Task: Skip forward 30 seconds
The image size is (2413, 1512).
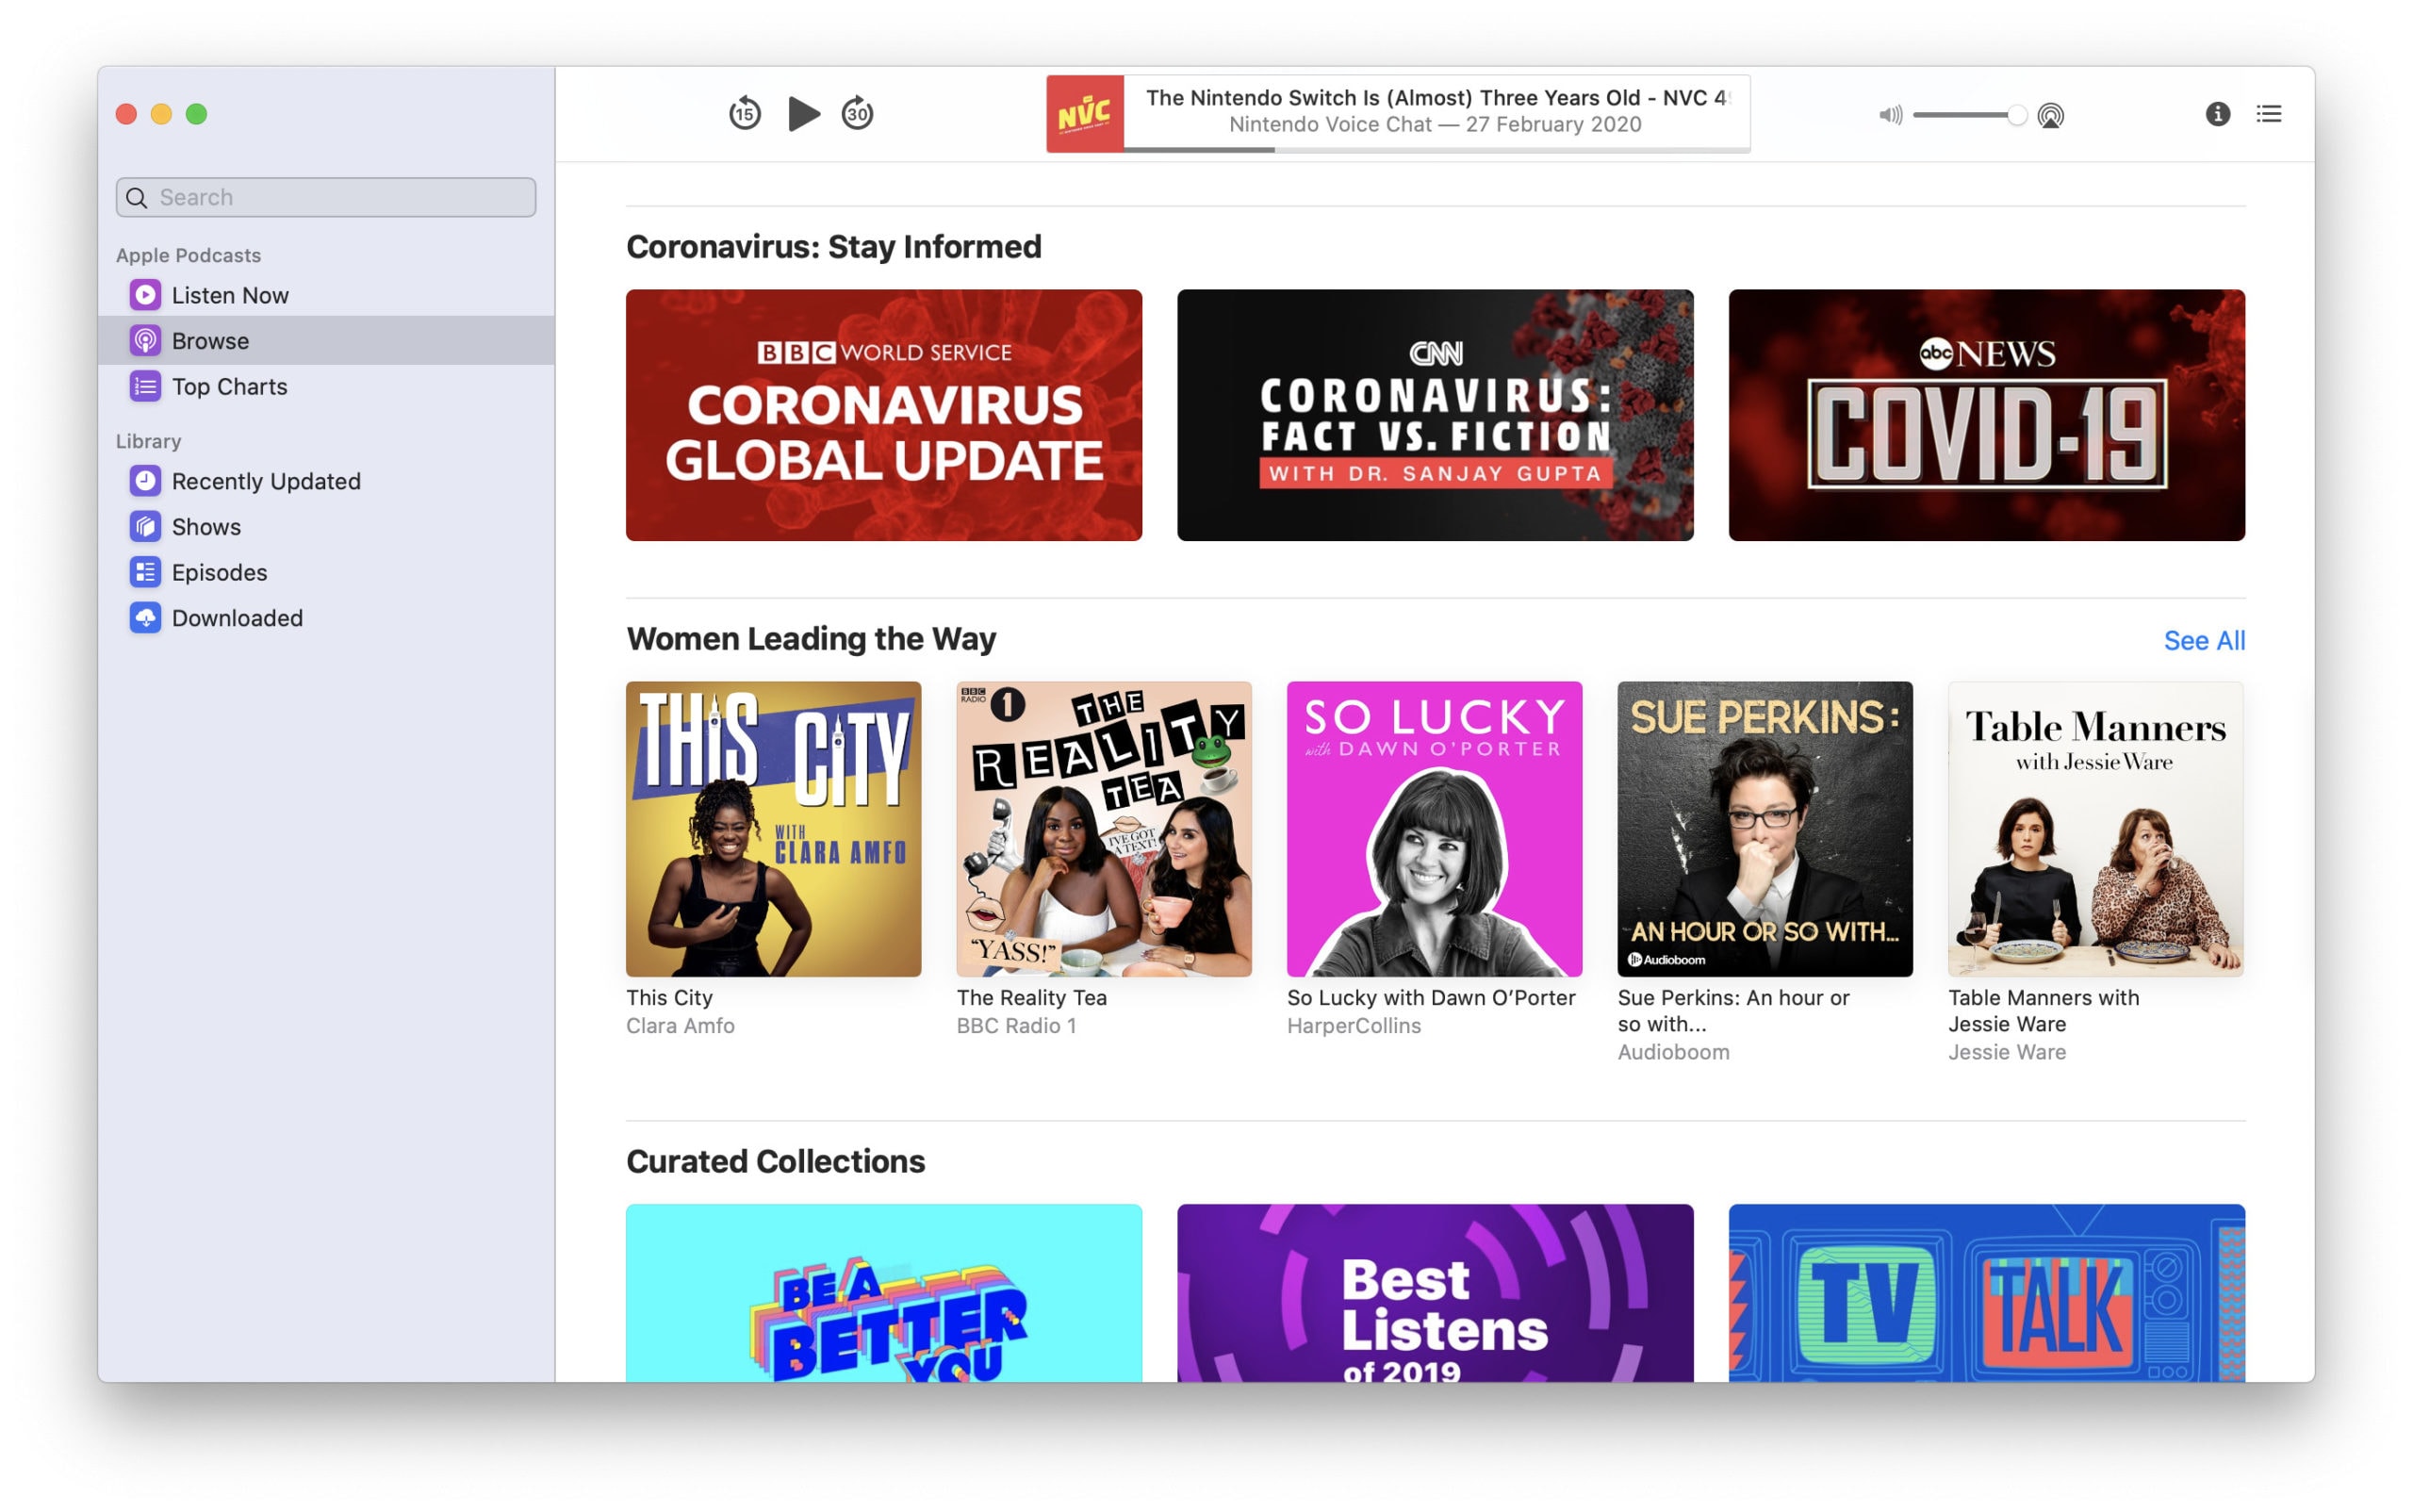Action: (857, 113)
